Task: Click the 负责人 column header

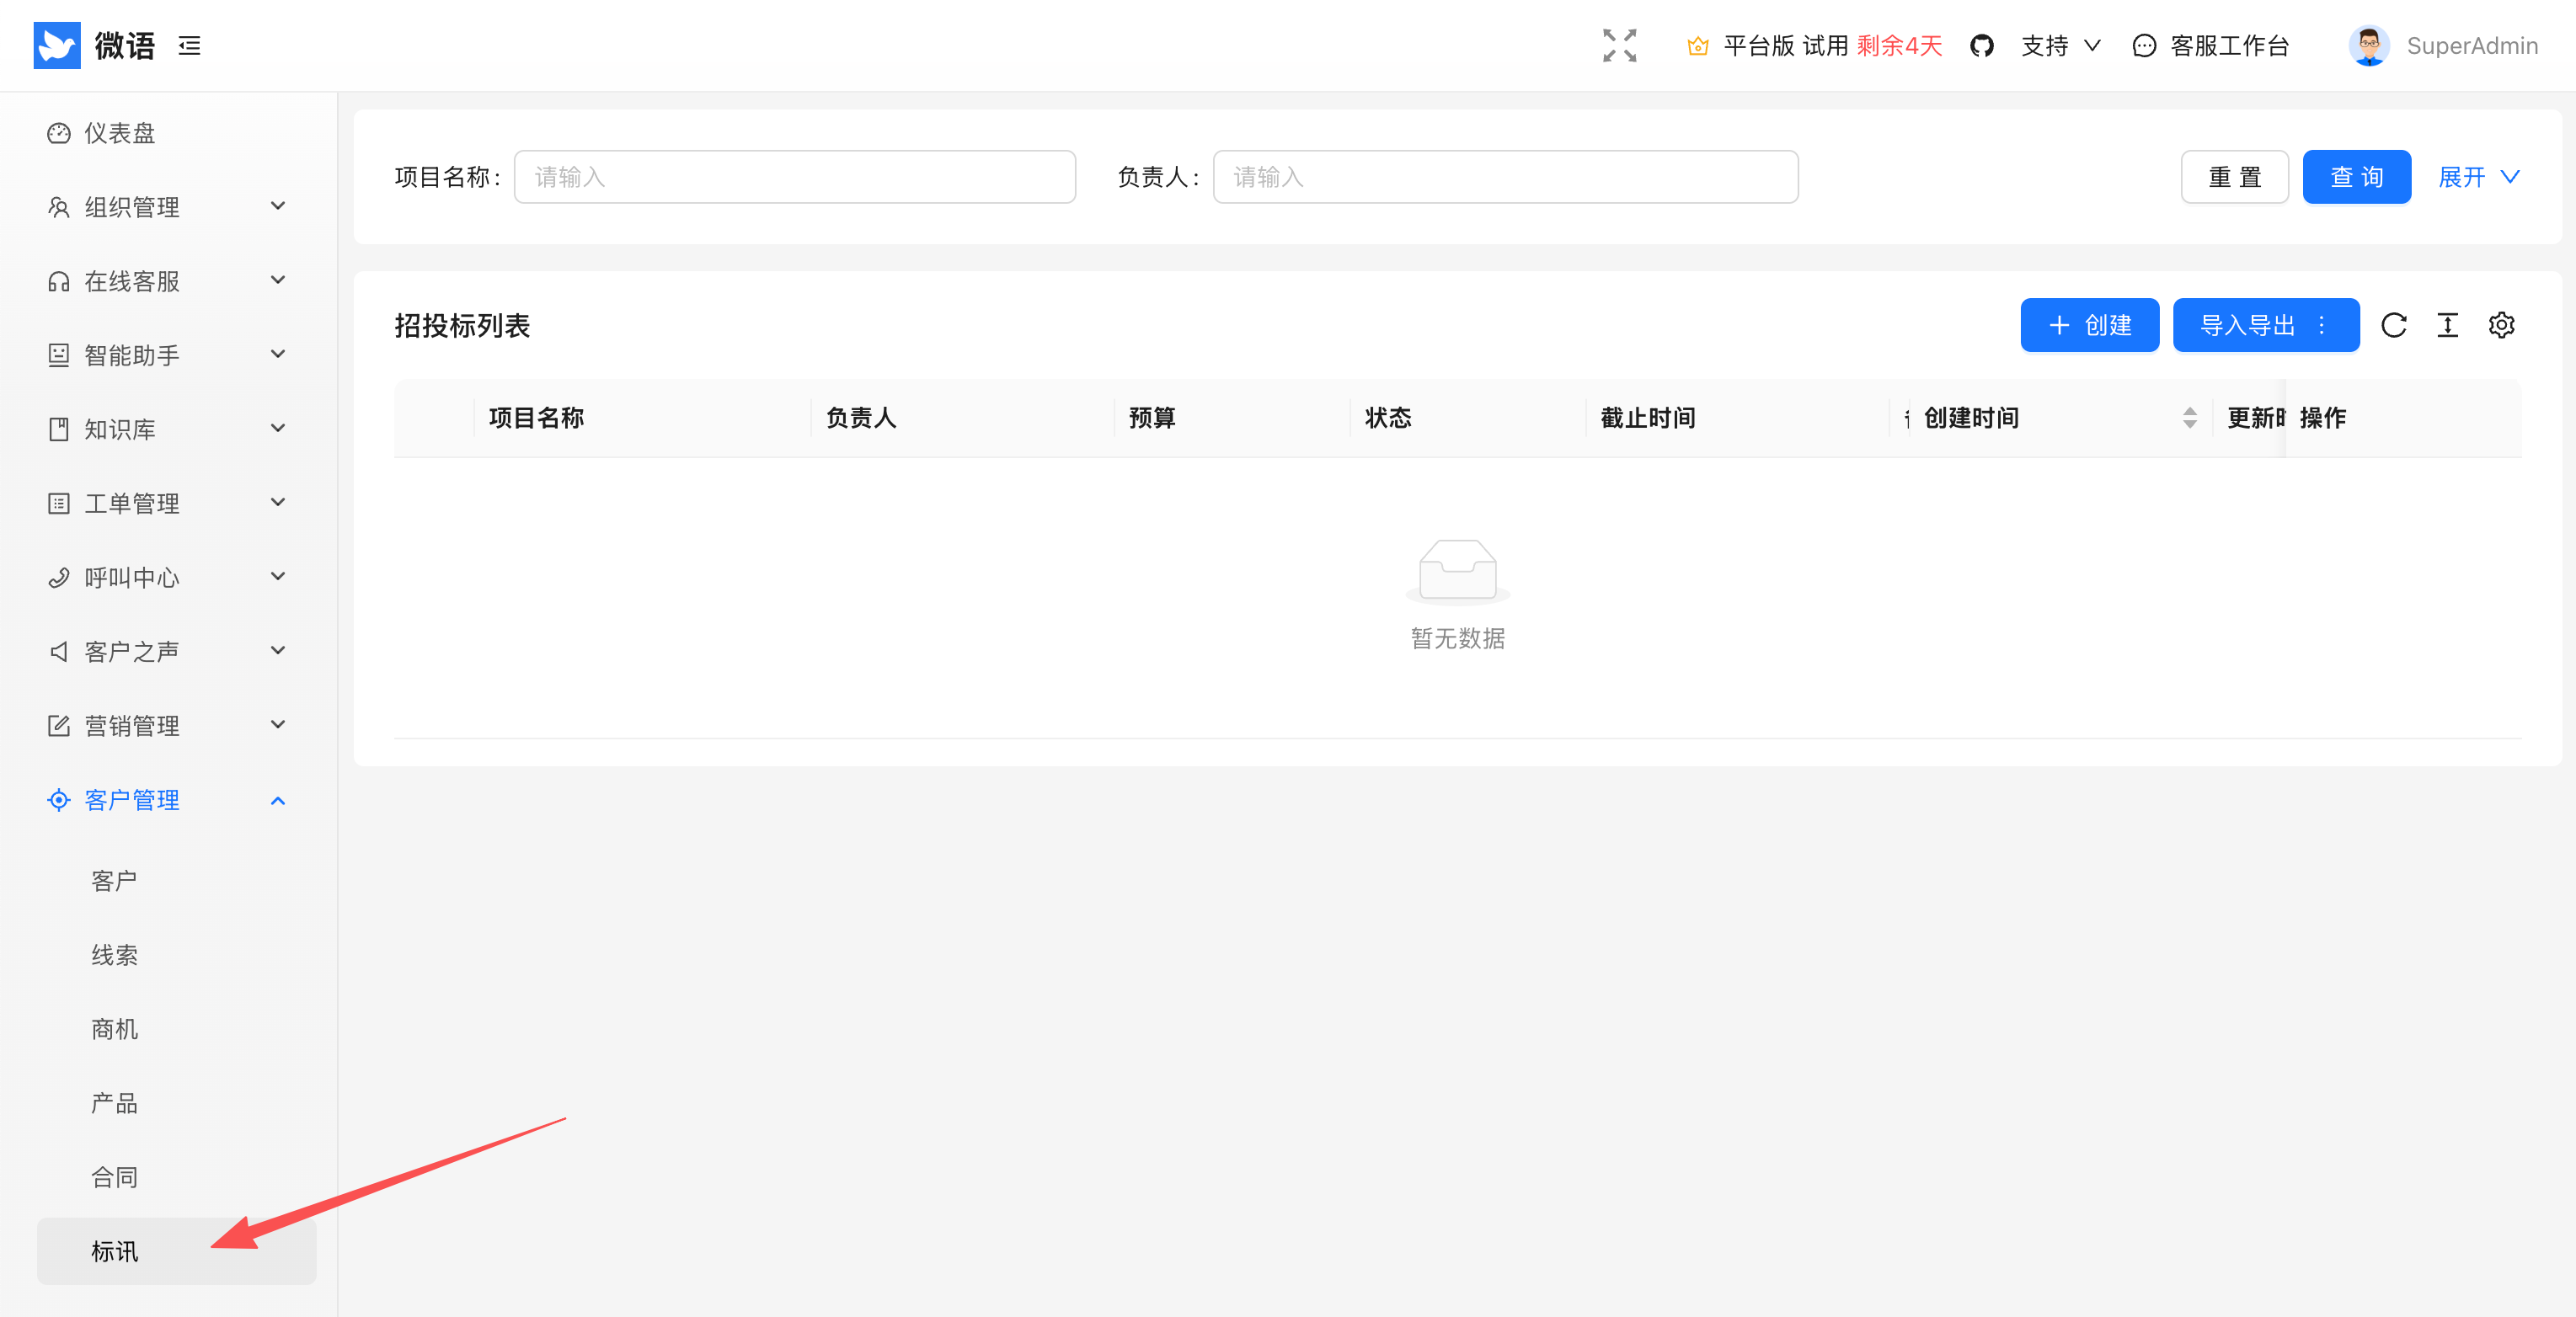Action: pos(861,418)
